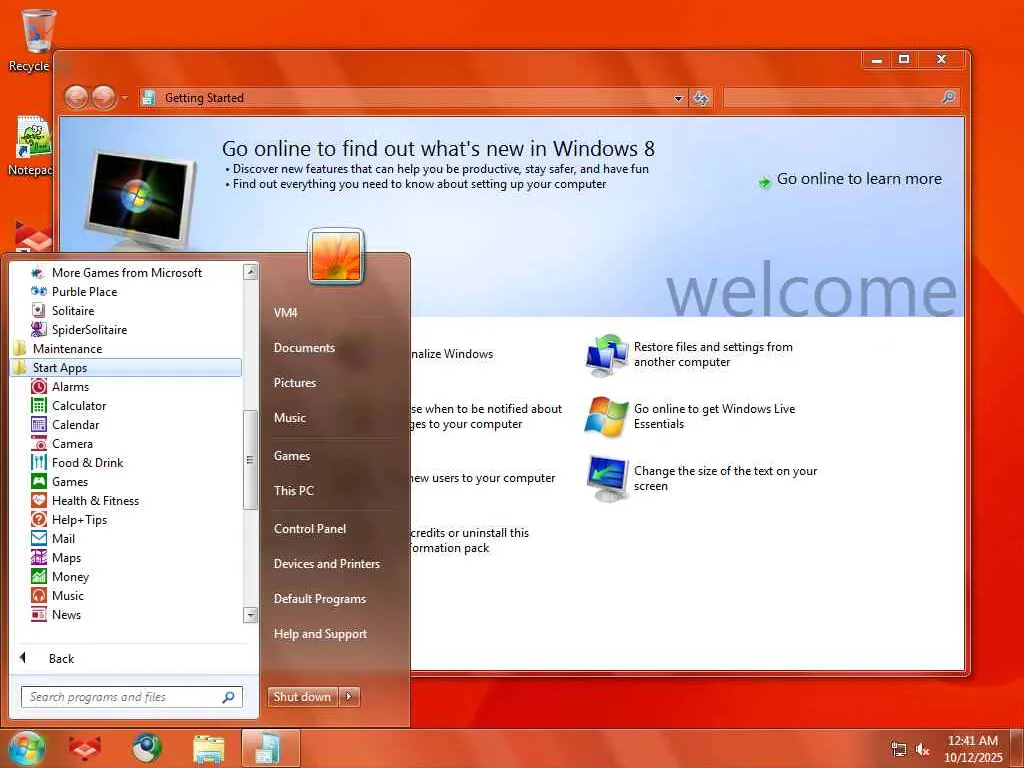The image size is (1024, 768).
Task: Click the Back navigation button in Getting Started
Action: (x=76, y=98)
